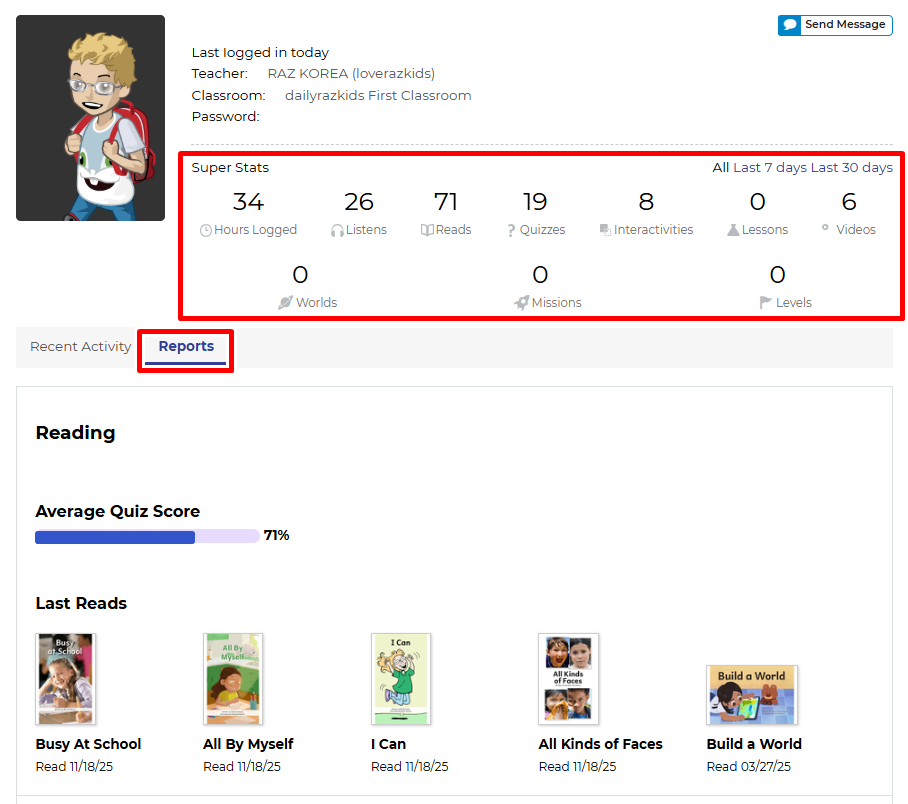Click the Lessons person icon
The height and width of the screenshot is (804, 908).
tap(733, 230)
